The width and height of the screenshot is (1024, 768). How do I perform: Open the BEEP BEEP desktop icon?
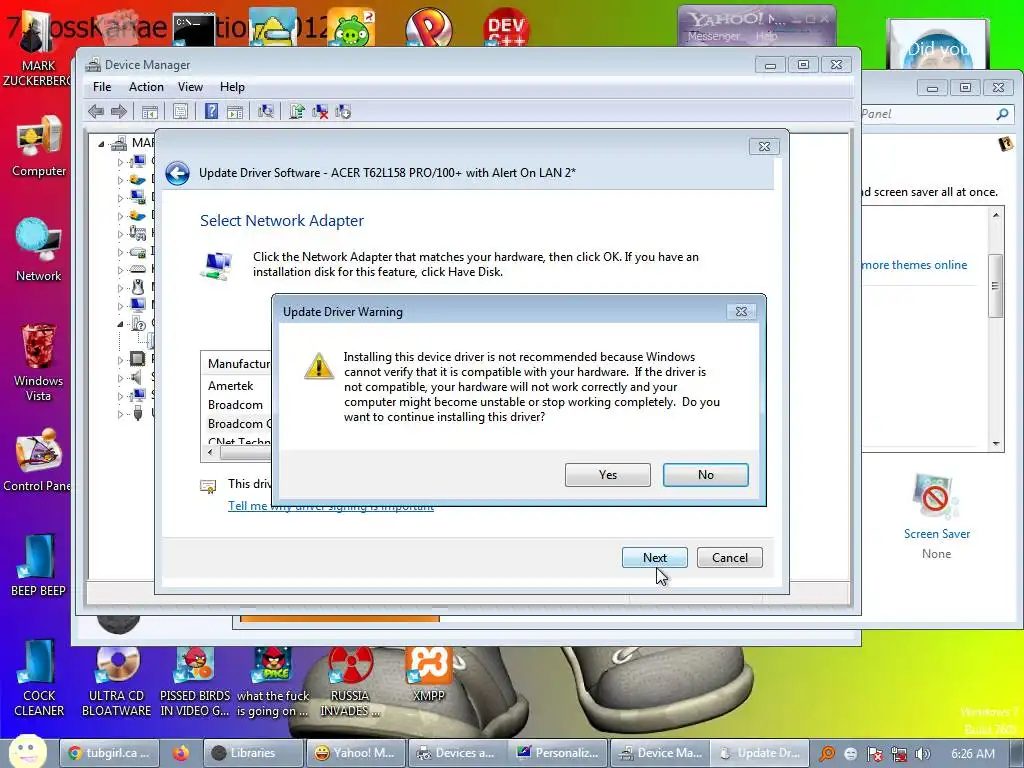click(38, 566)
